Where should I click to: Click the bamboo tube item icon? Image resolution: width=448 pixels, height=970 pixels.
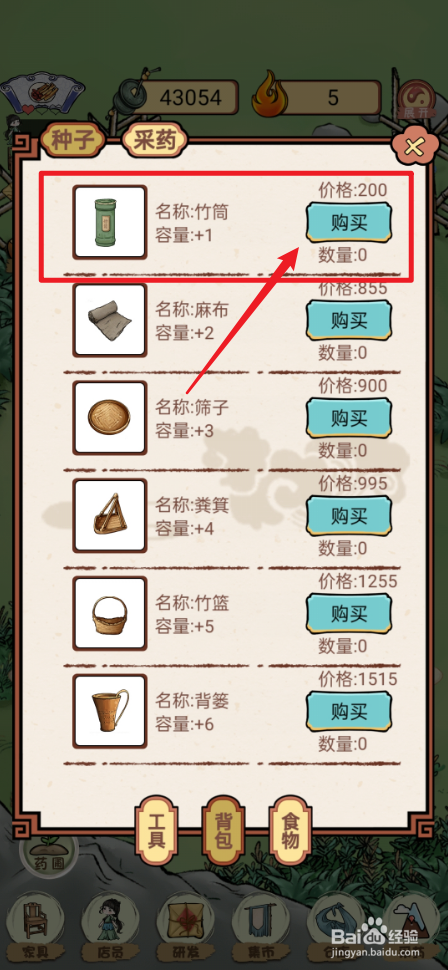coord(110,222)
